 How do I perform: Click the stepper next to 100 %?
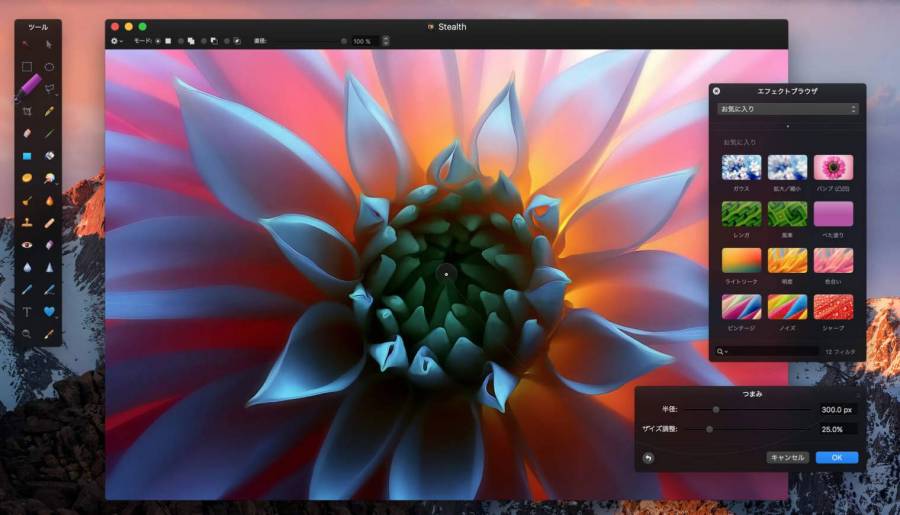pyautogui.click(x=386, y=41)
